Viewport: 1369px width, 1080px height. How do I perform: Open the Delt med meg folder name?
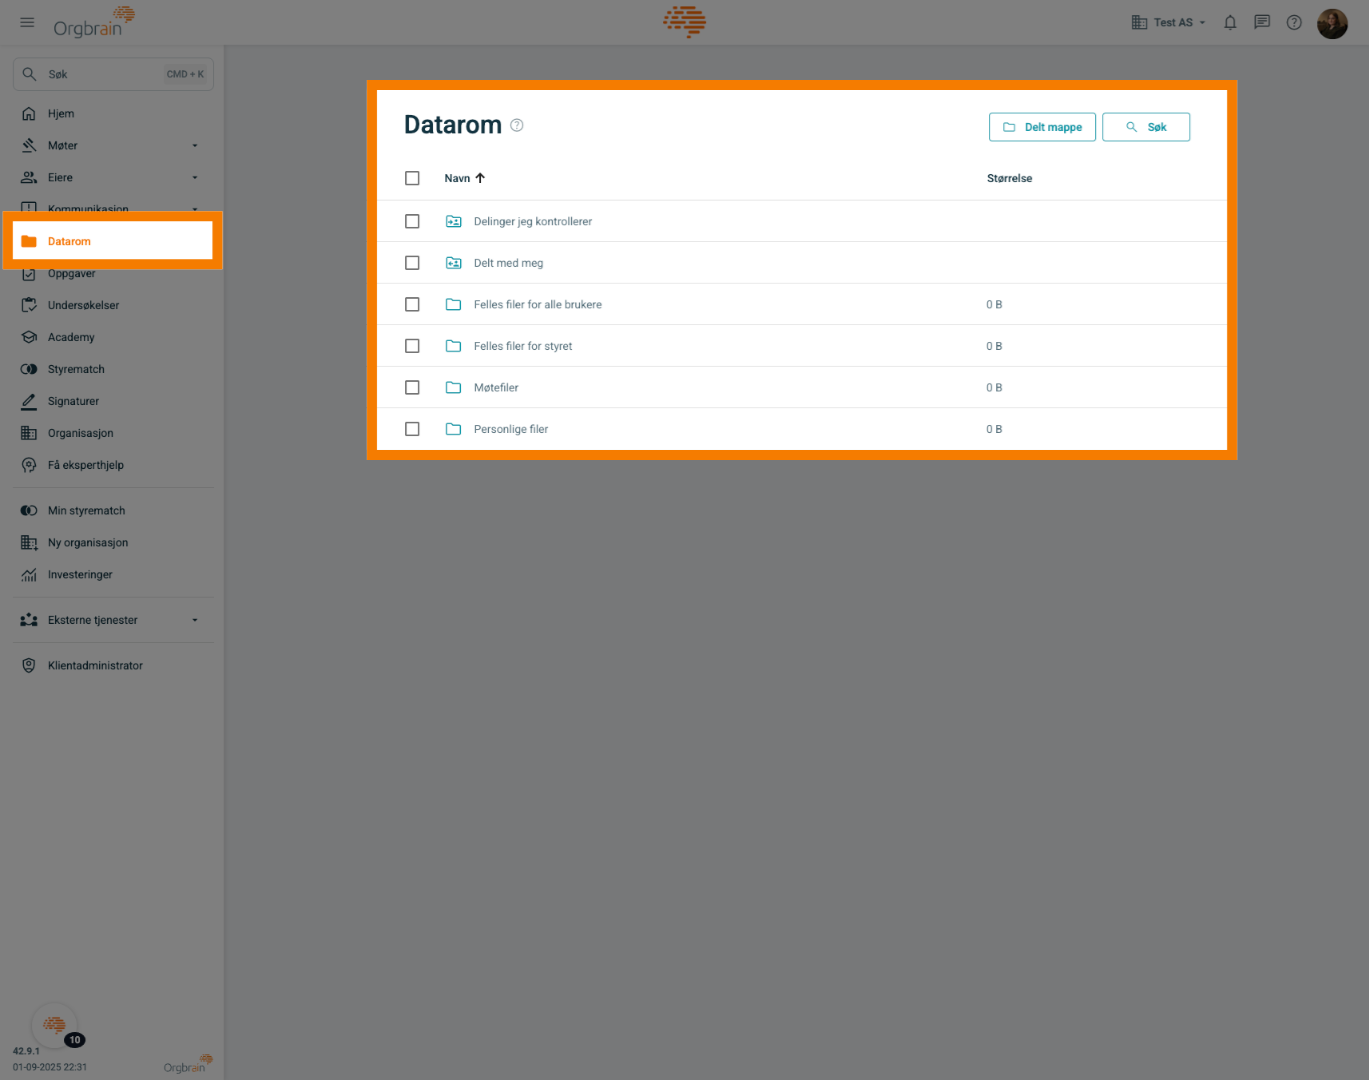point(508,263)
